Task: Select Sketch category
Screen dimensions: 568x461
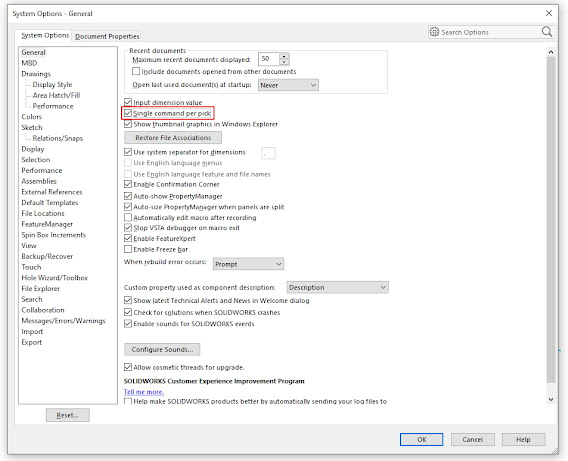Action: pyautogui.click(x=32, y=127)
